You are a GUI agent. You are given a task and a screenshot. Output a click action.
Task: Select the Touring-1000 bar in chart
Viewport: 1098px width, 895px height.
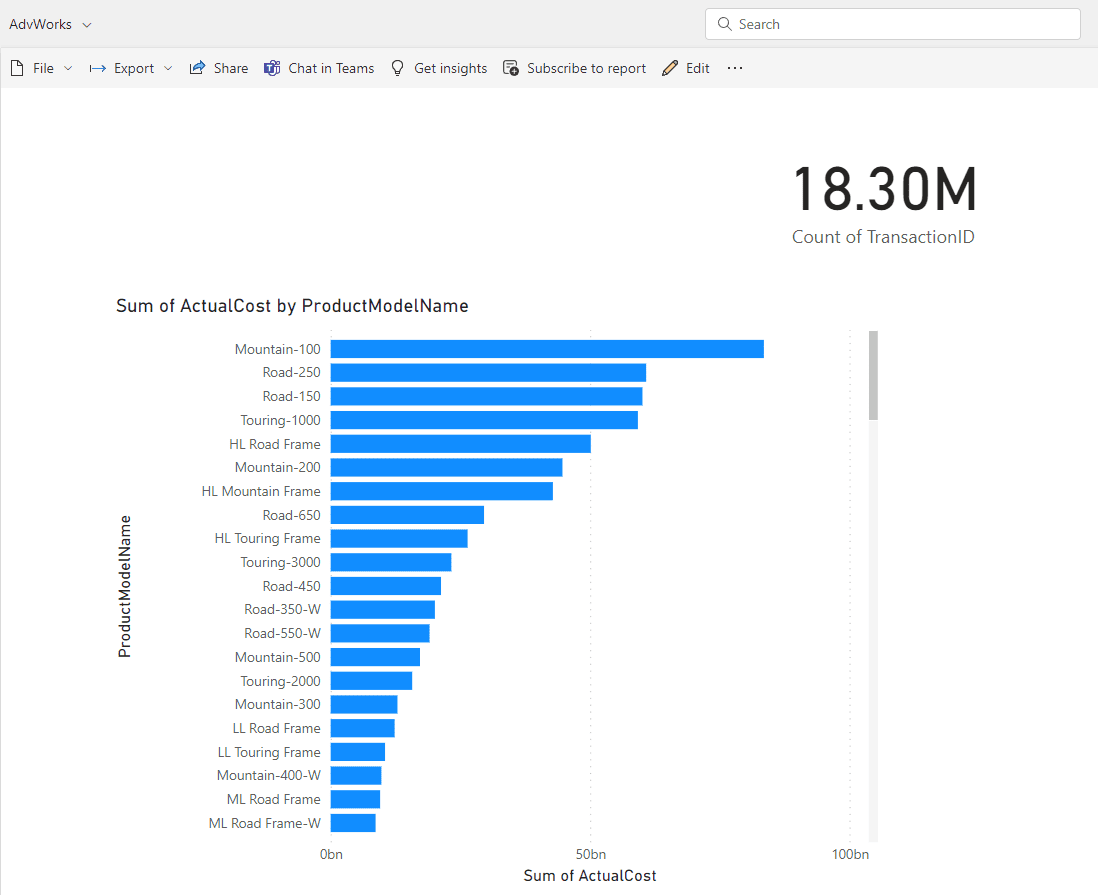coord(483,420)
